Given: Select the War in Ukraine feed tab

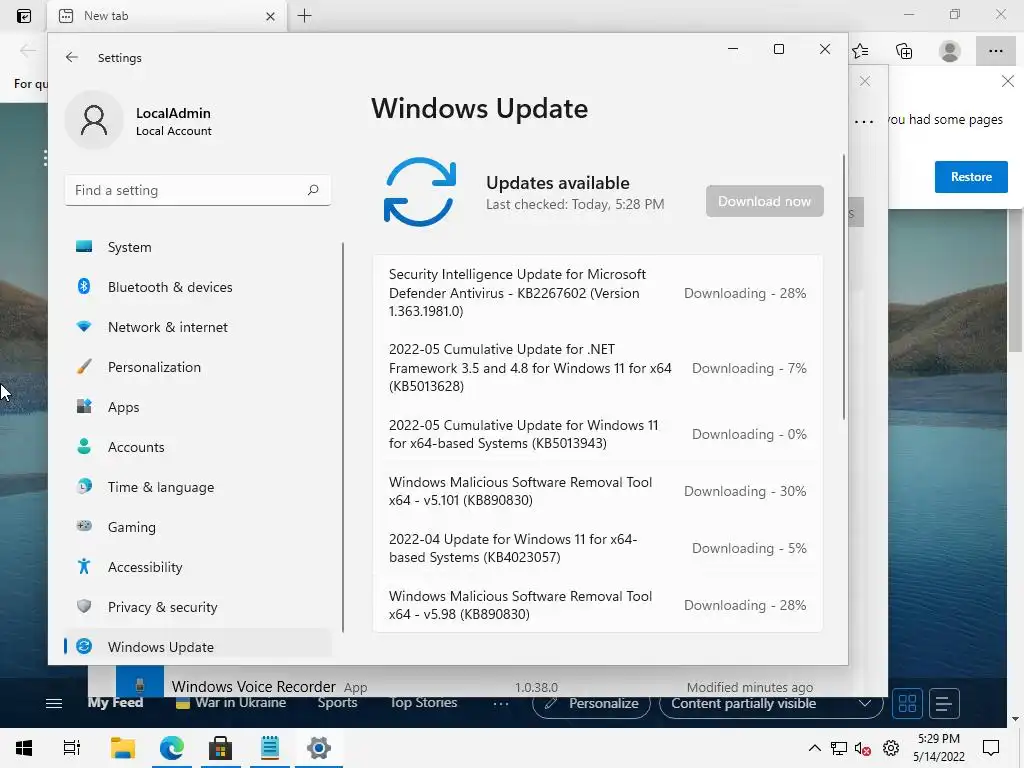Looking at the screenshot, I should pyautogui.click(x=231, y=703).
